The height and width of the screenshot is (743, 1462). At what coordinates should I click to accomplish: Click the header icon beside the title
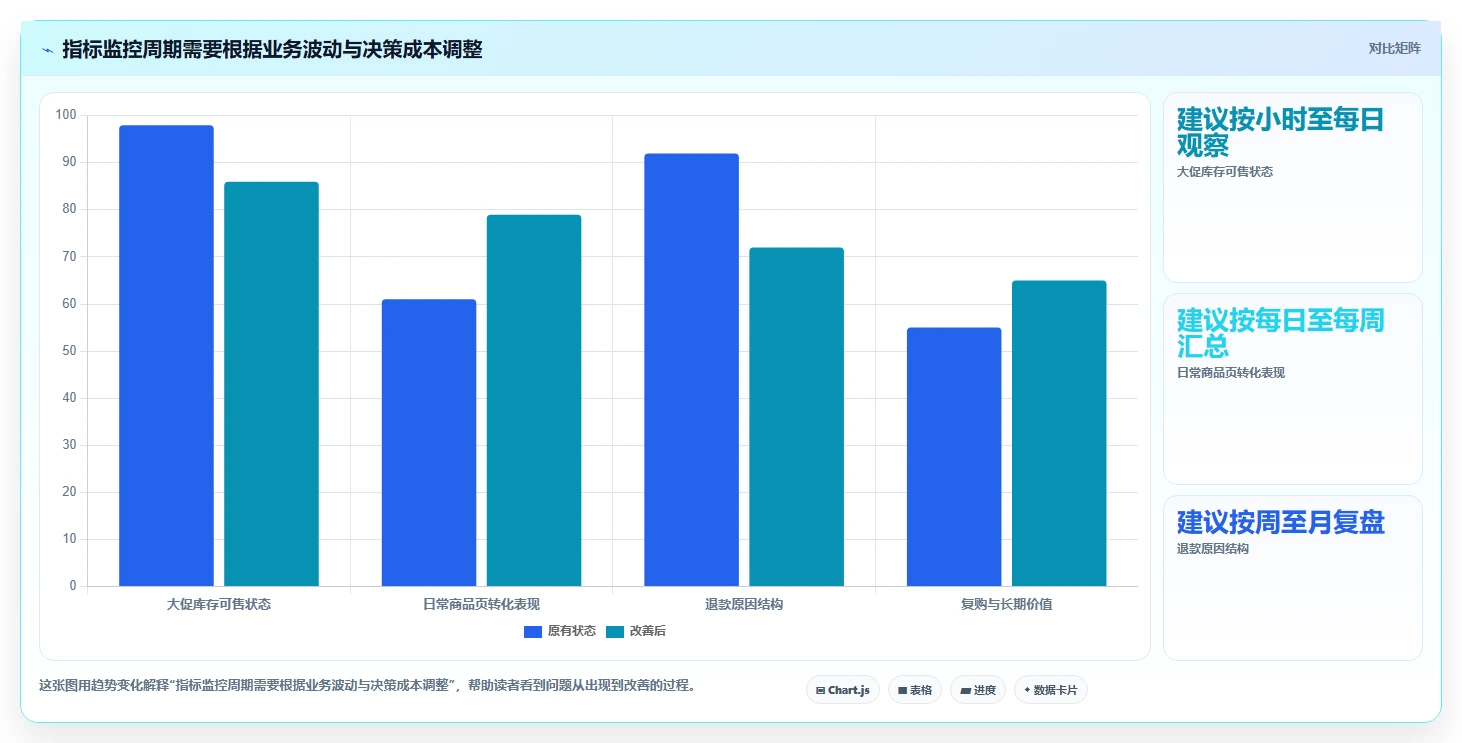48,50
